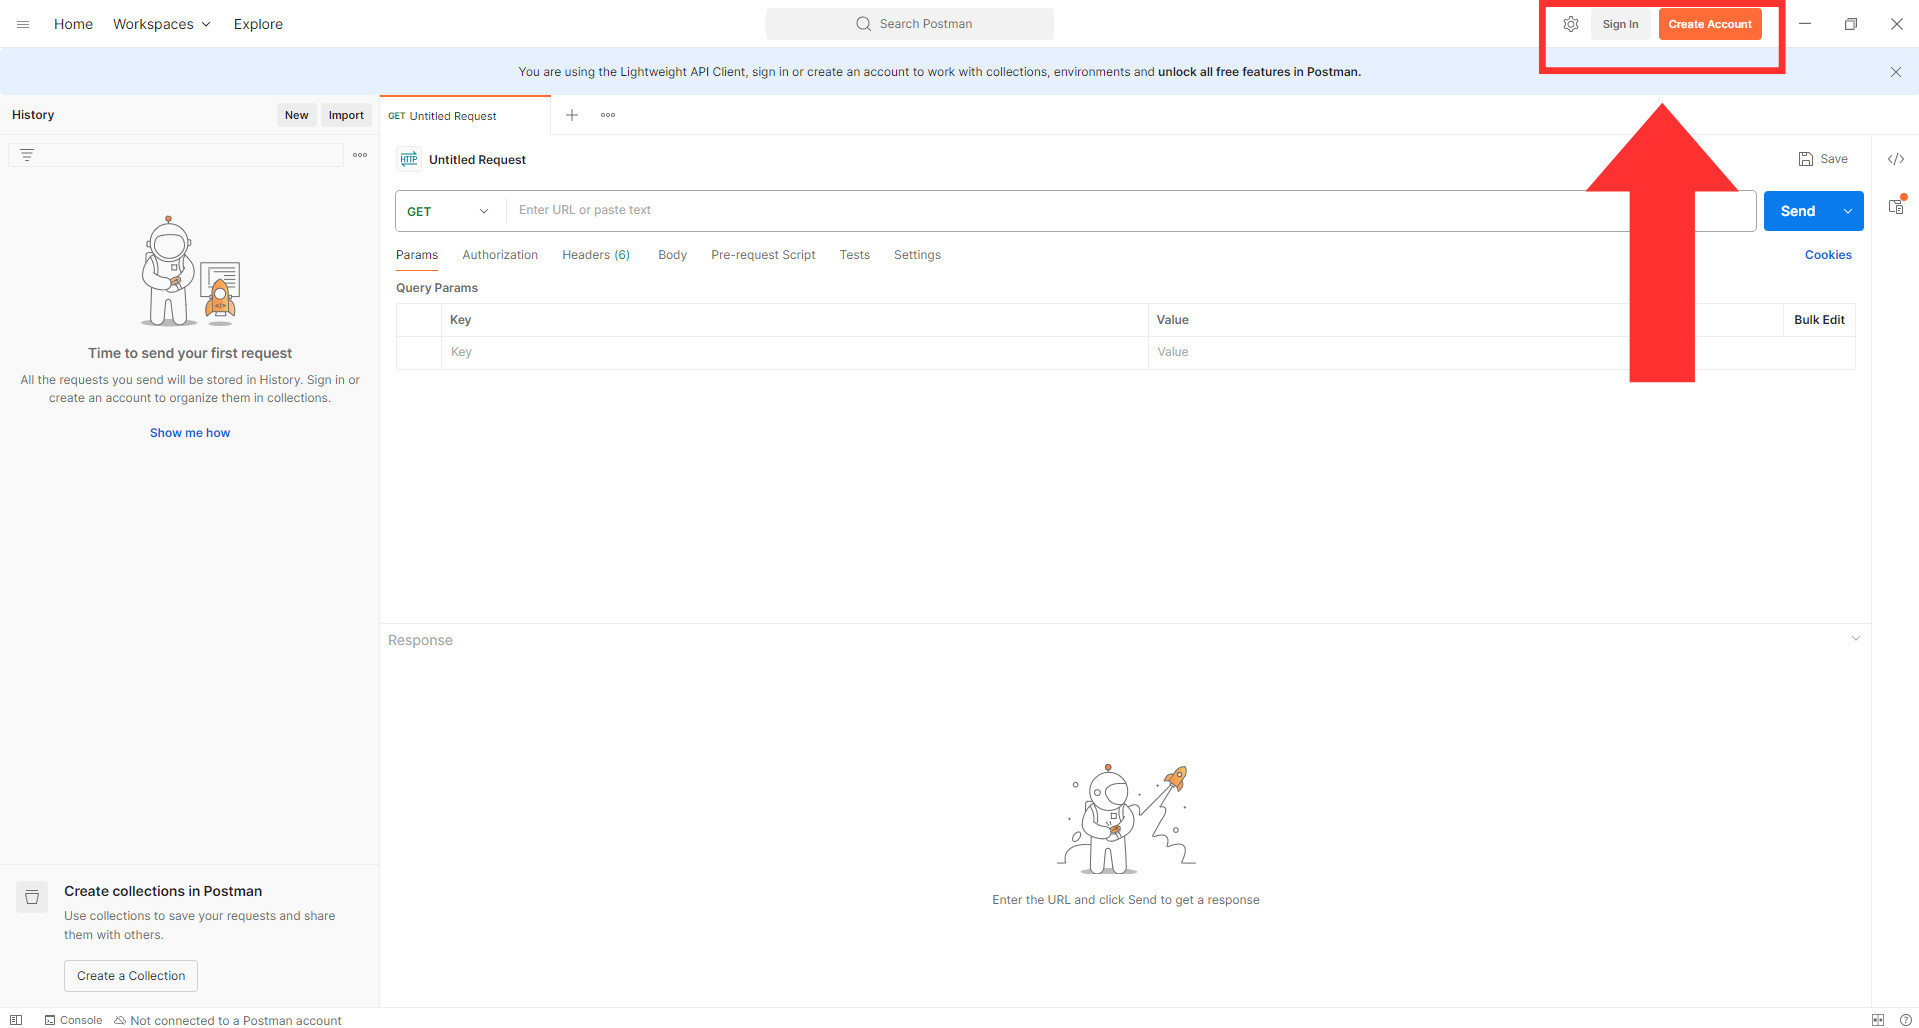
Task: Select the GET Untitled Request tab
Action: click(465, 116)
